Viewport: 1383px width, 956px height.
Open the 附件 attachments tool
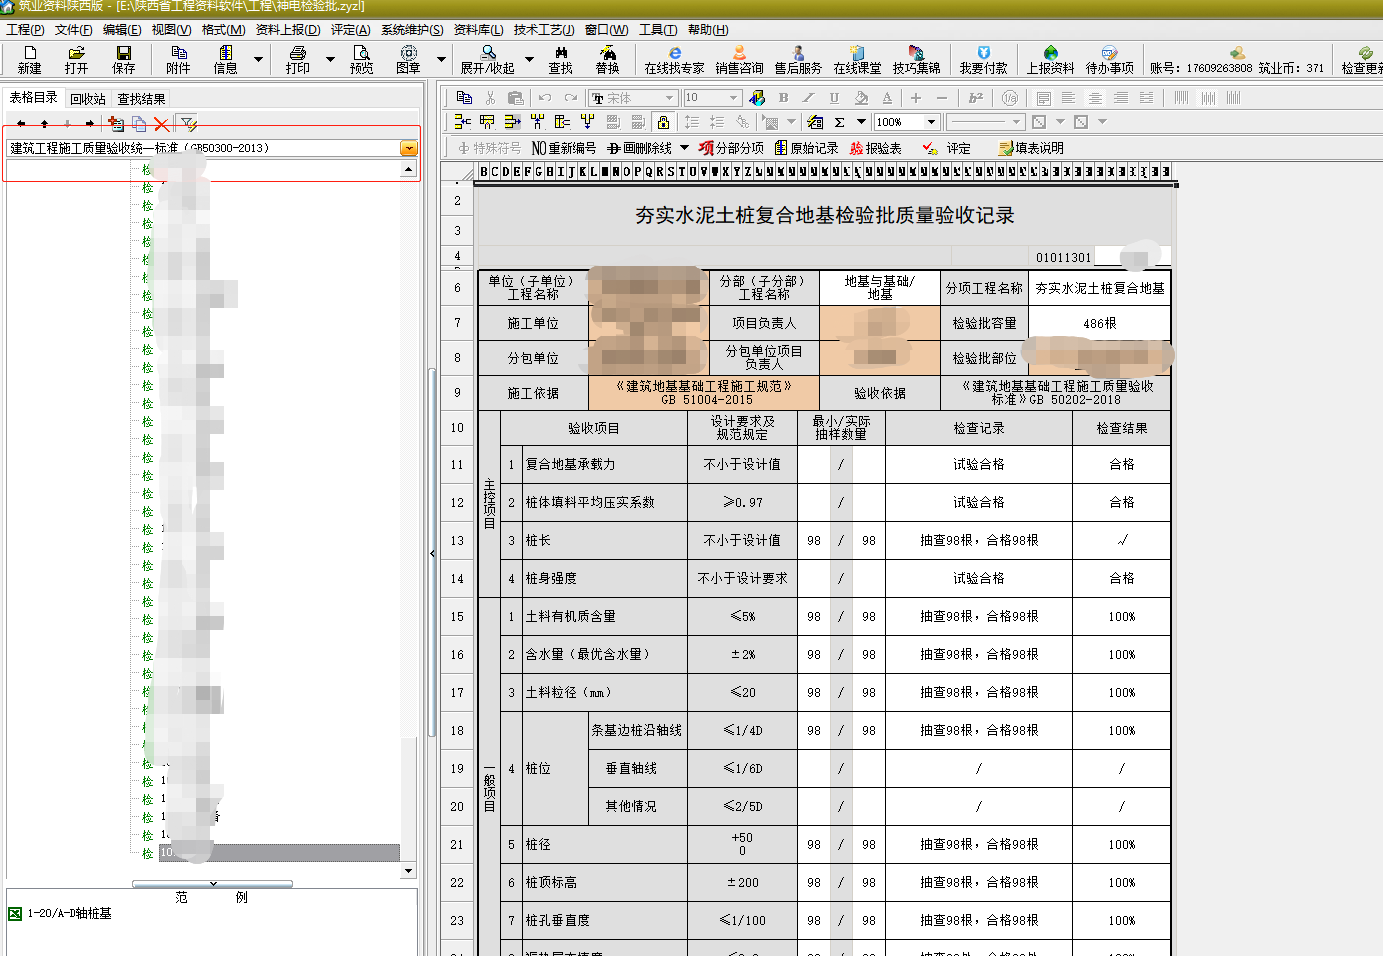(x=178, y=59)
